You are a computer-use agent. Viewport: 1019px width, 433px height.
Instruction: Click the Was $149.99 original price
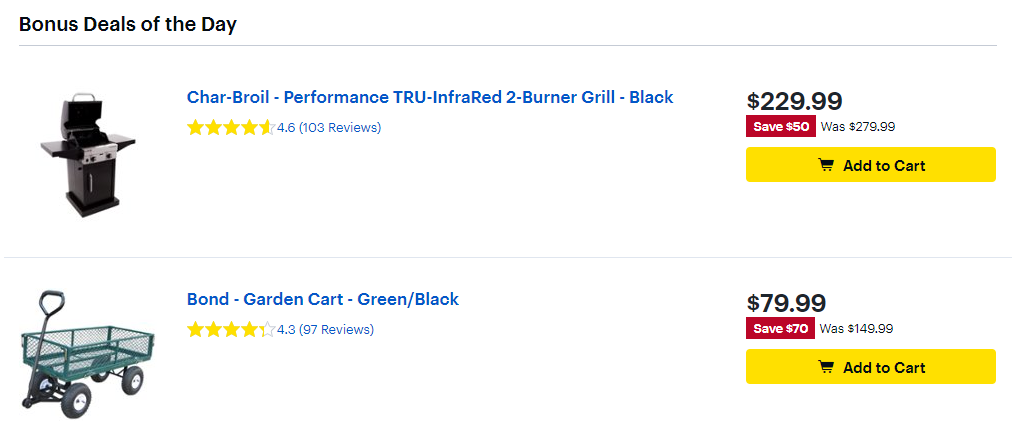[857, 329]
